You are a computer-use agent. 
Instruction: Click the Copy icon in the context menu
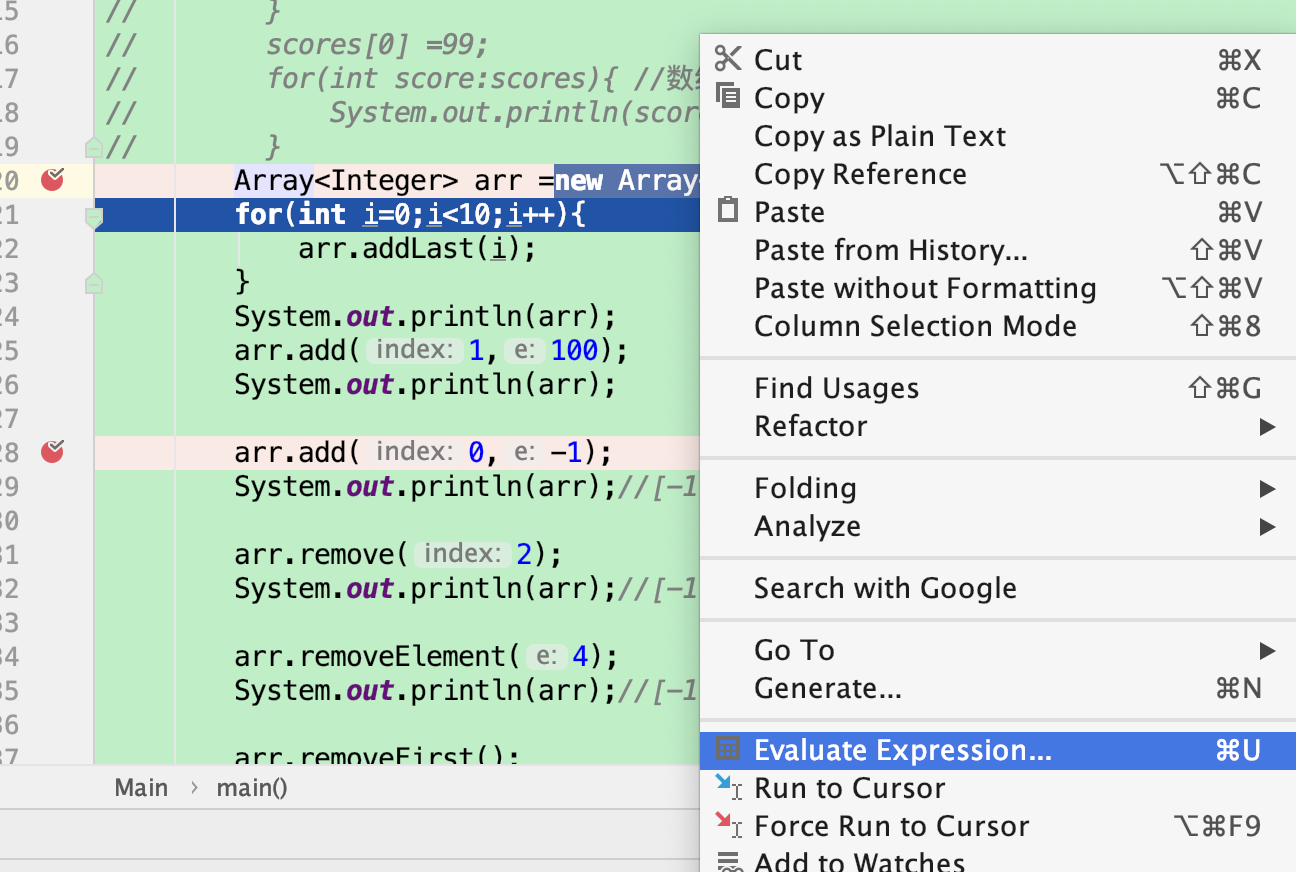point(729,97)
